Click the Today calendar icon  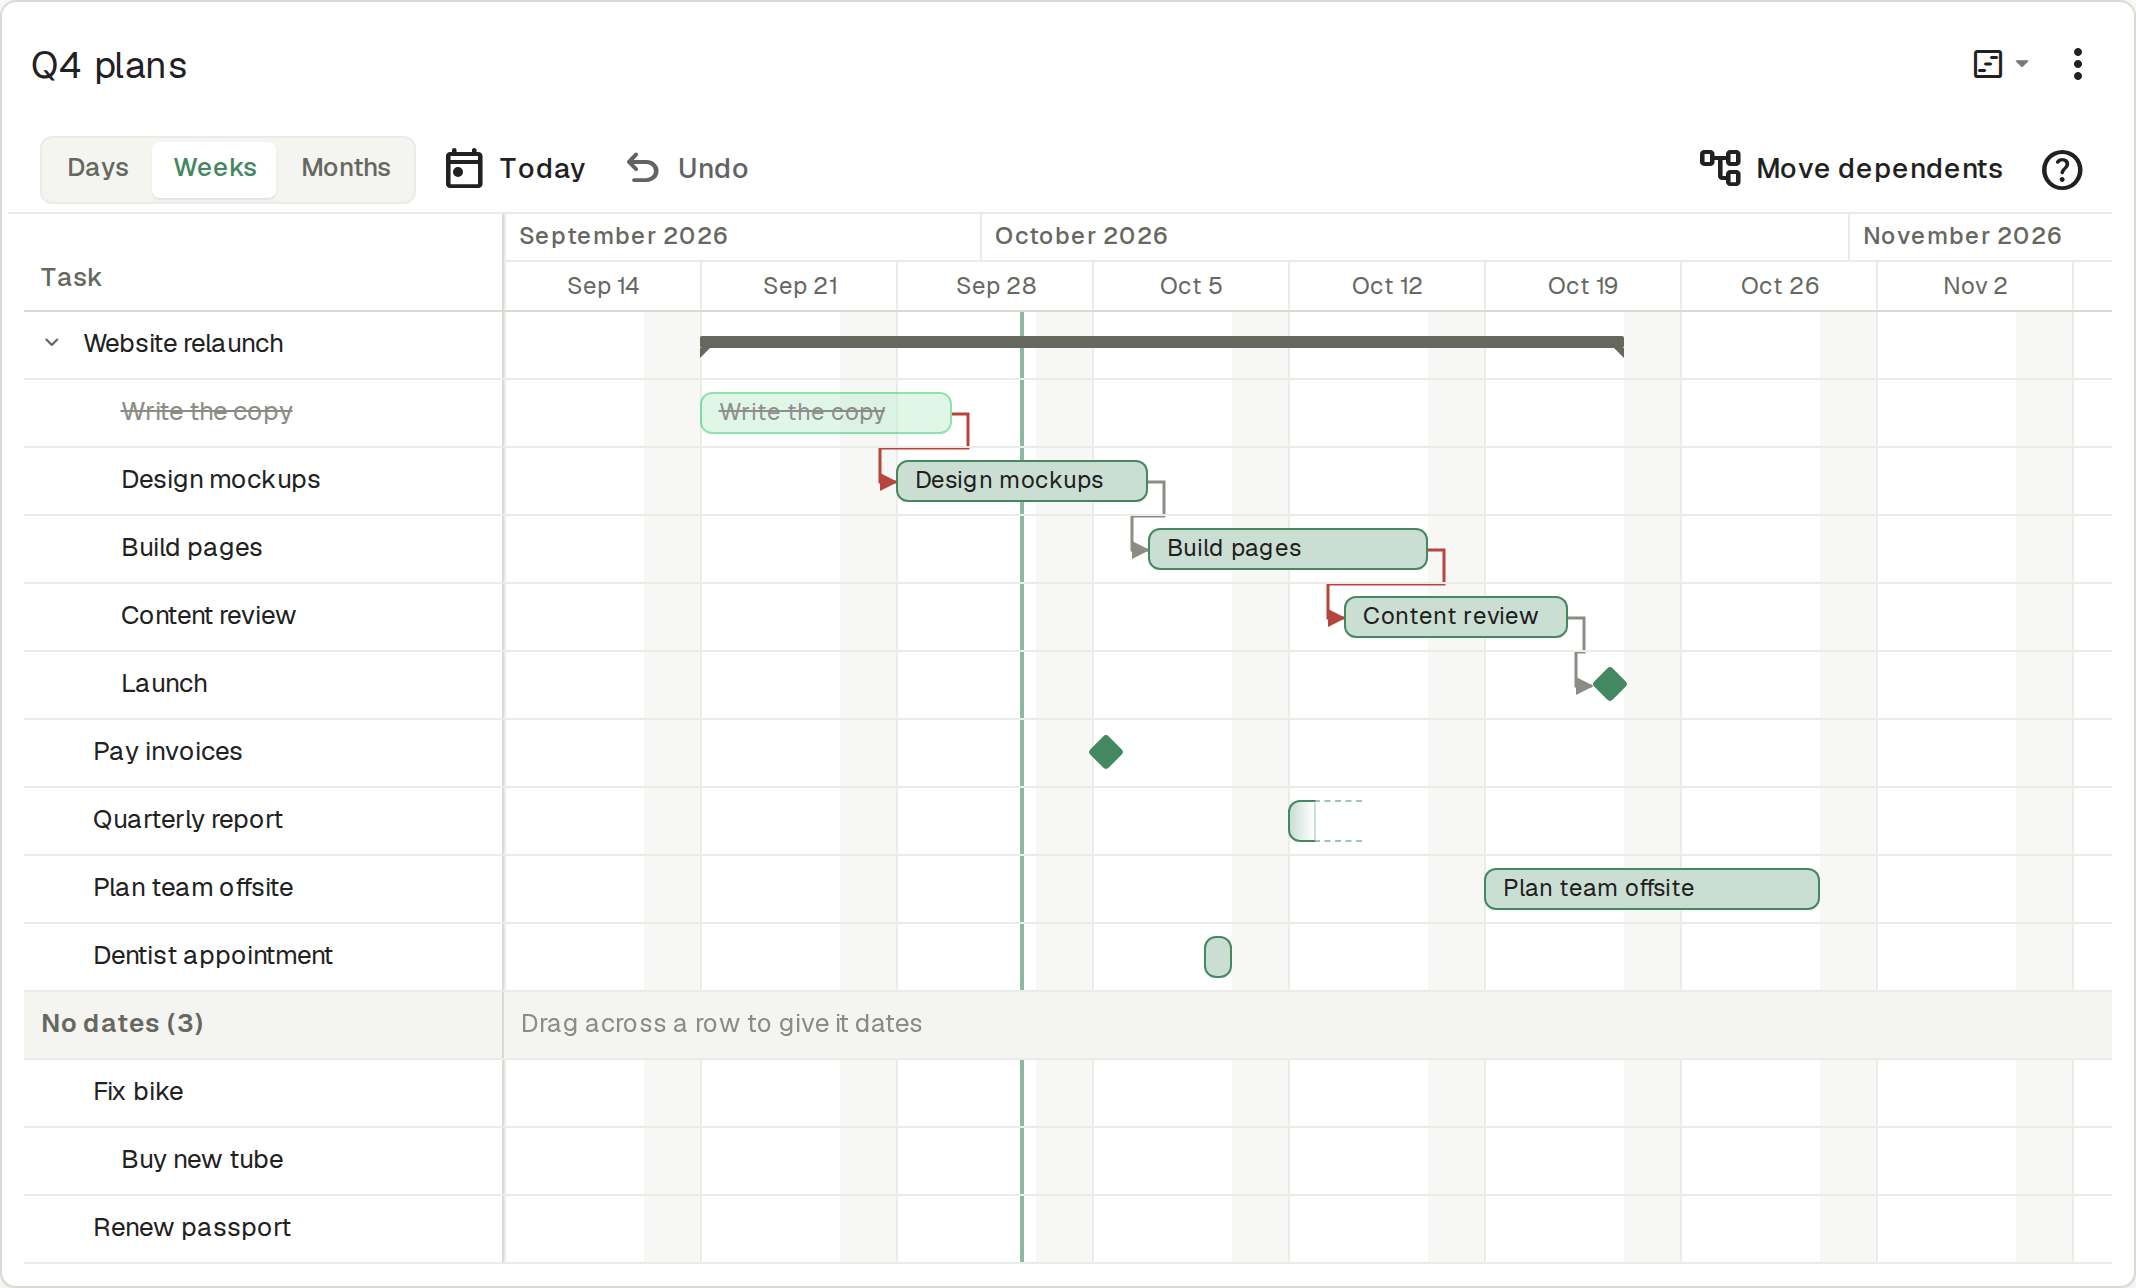tap(464, 168)
